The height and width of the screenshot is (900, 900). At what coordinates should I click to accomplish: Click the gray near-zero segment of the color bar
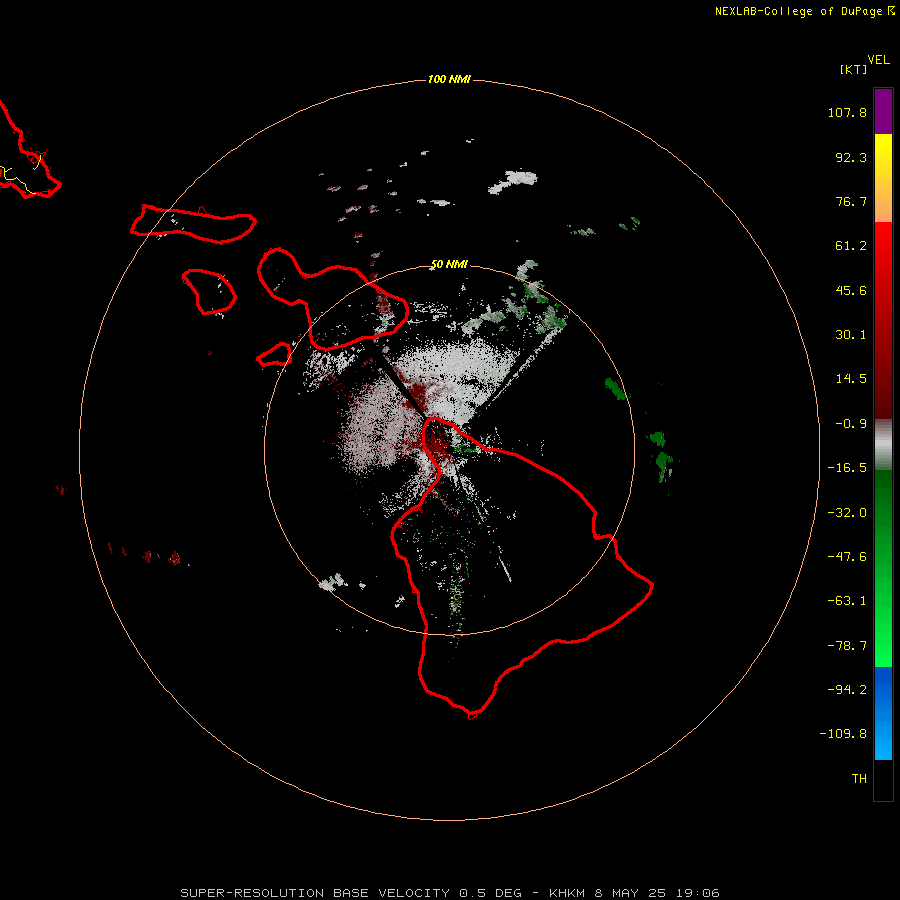coord(883,445)
